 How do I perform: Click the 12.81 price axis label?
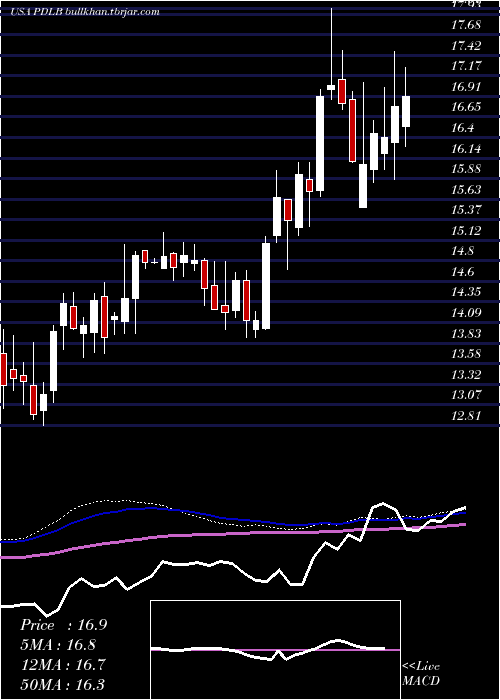point(466,416)
